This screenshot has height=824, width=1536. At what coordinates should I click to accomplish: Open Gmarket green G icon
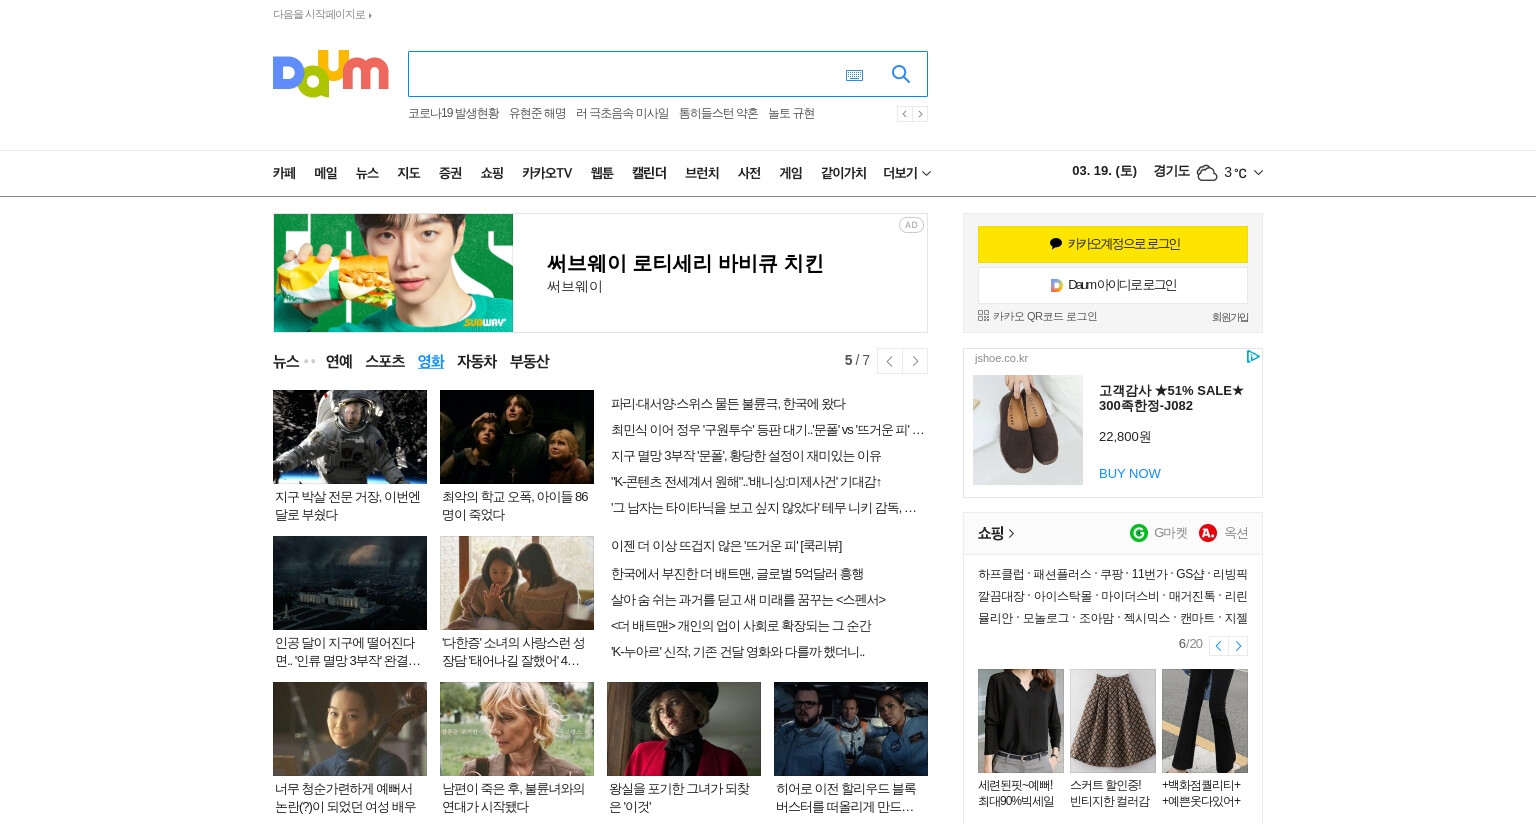(x=1138, y=533)
